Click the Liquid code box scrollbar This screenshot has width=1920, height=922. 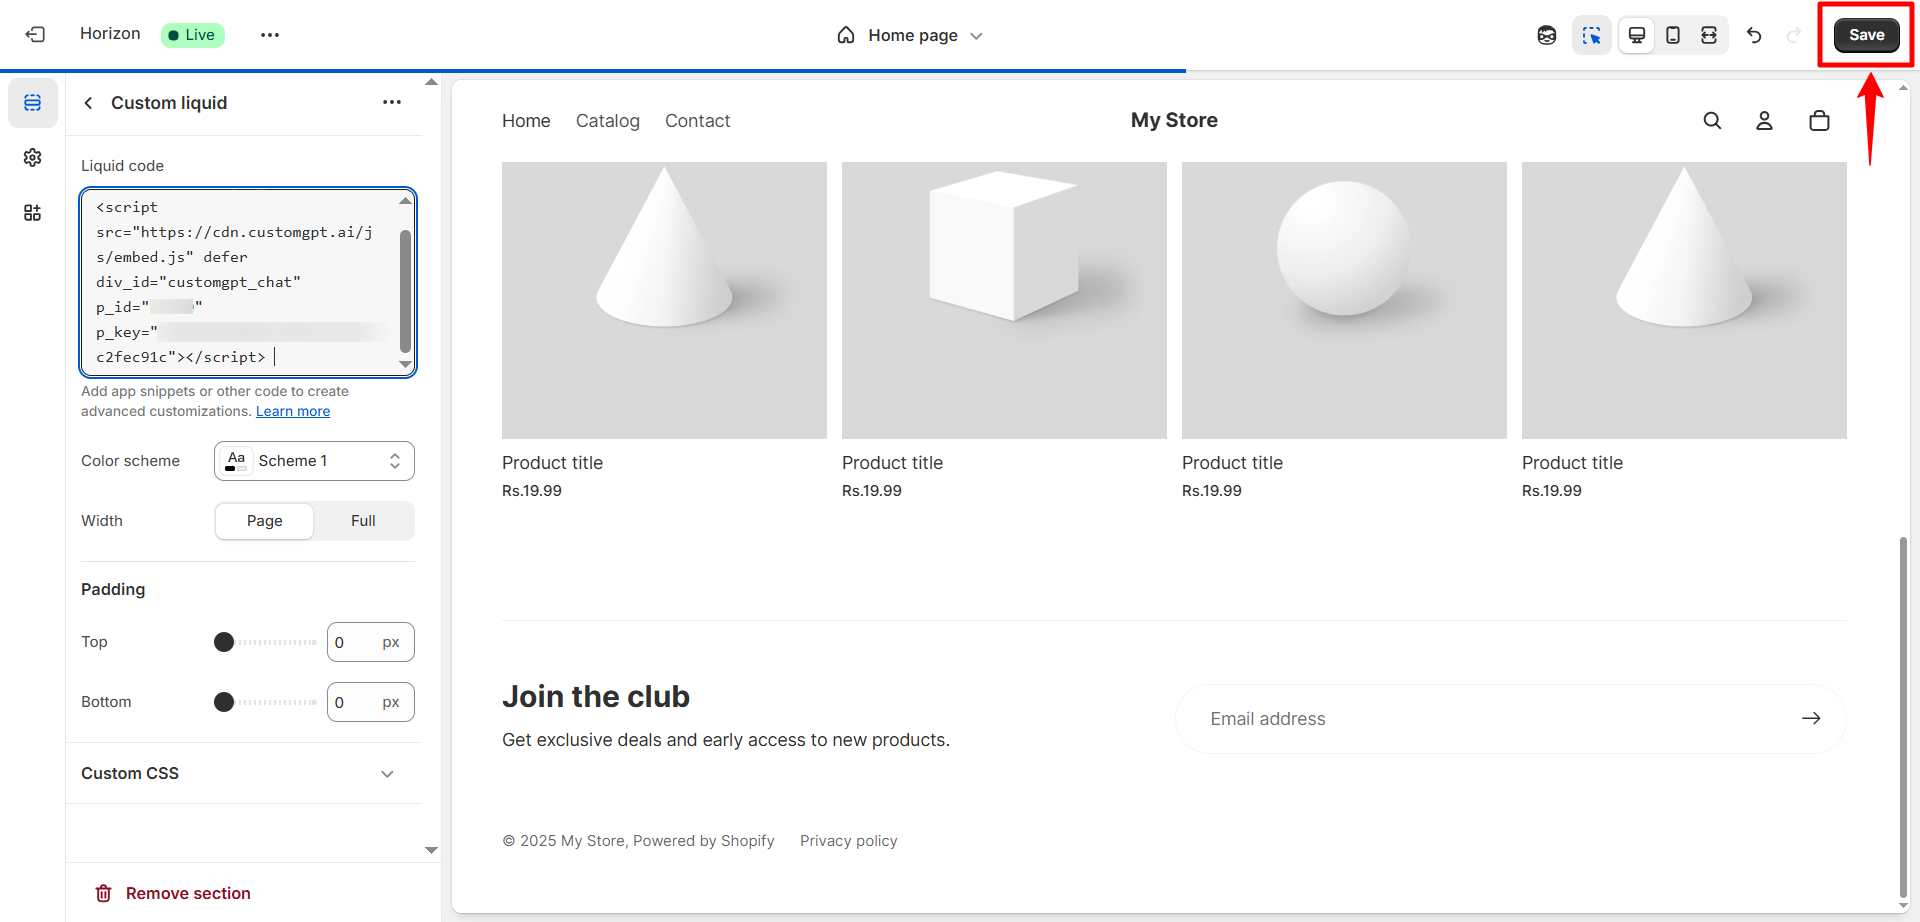pos(405,290)
